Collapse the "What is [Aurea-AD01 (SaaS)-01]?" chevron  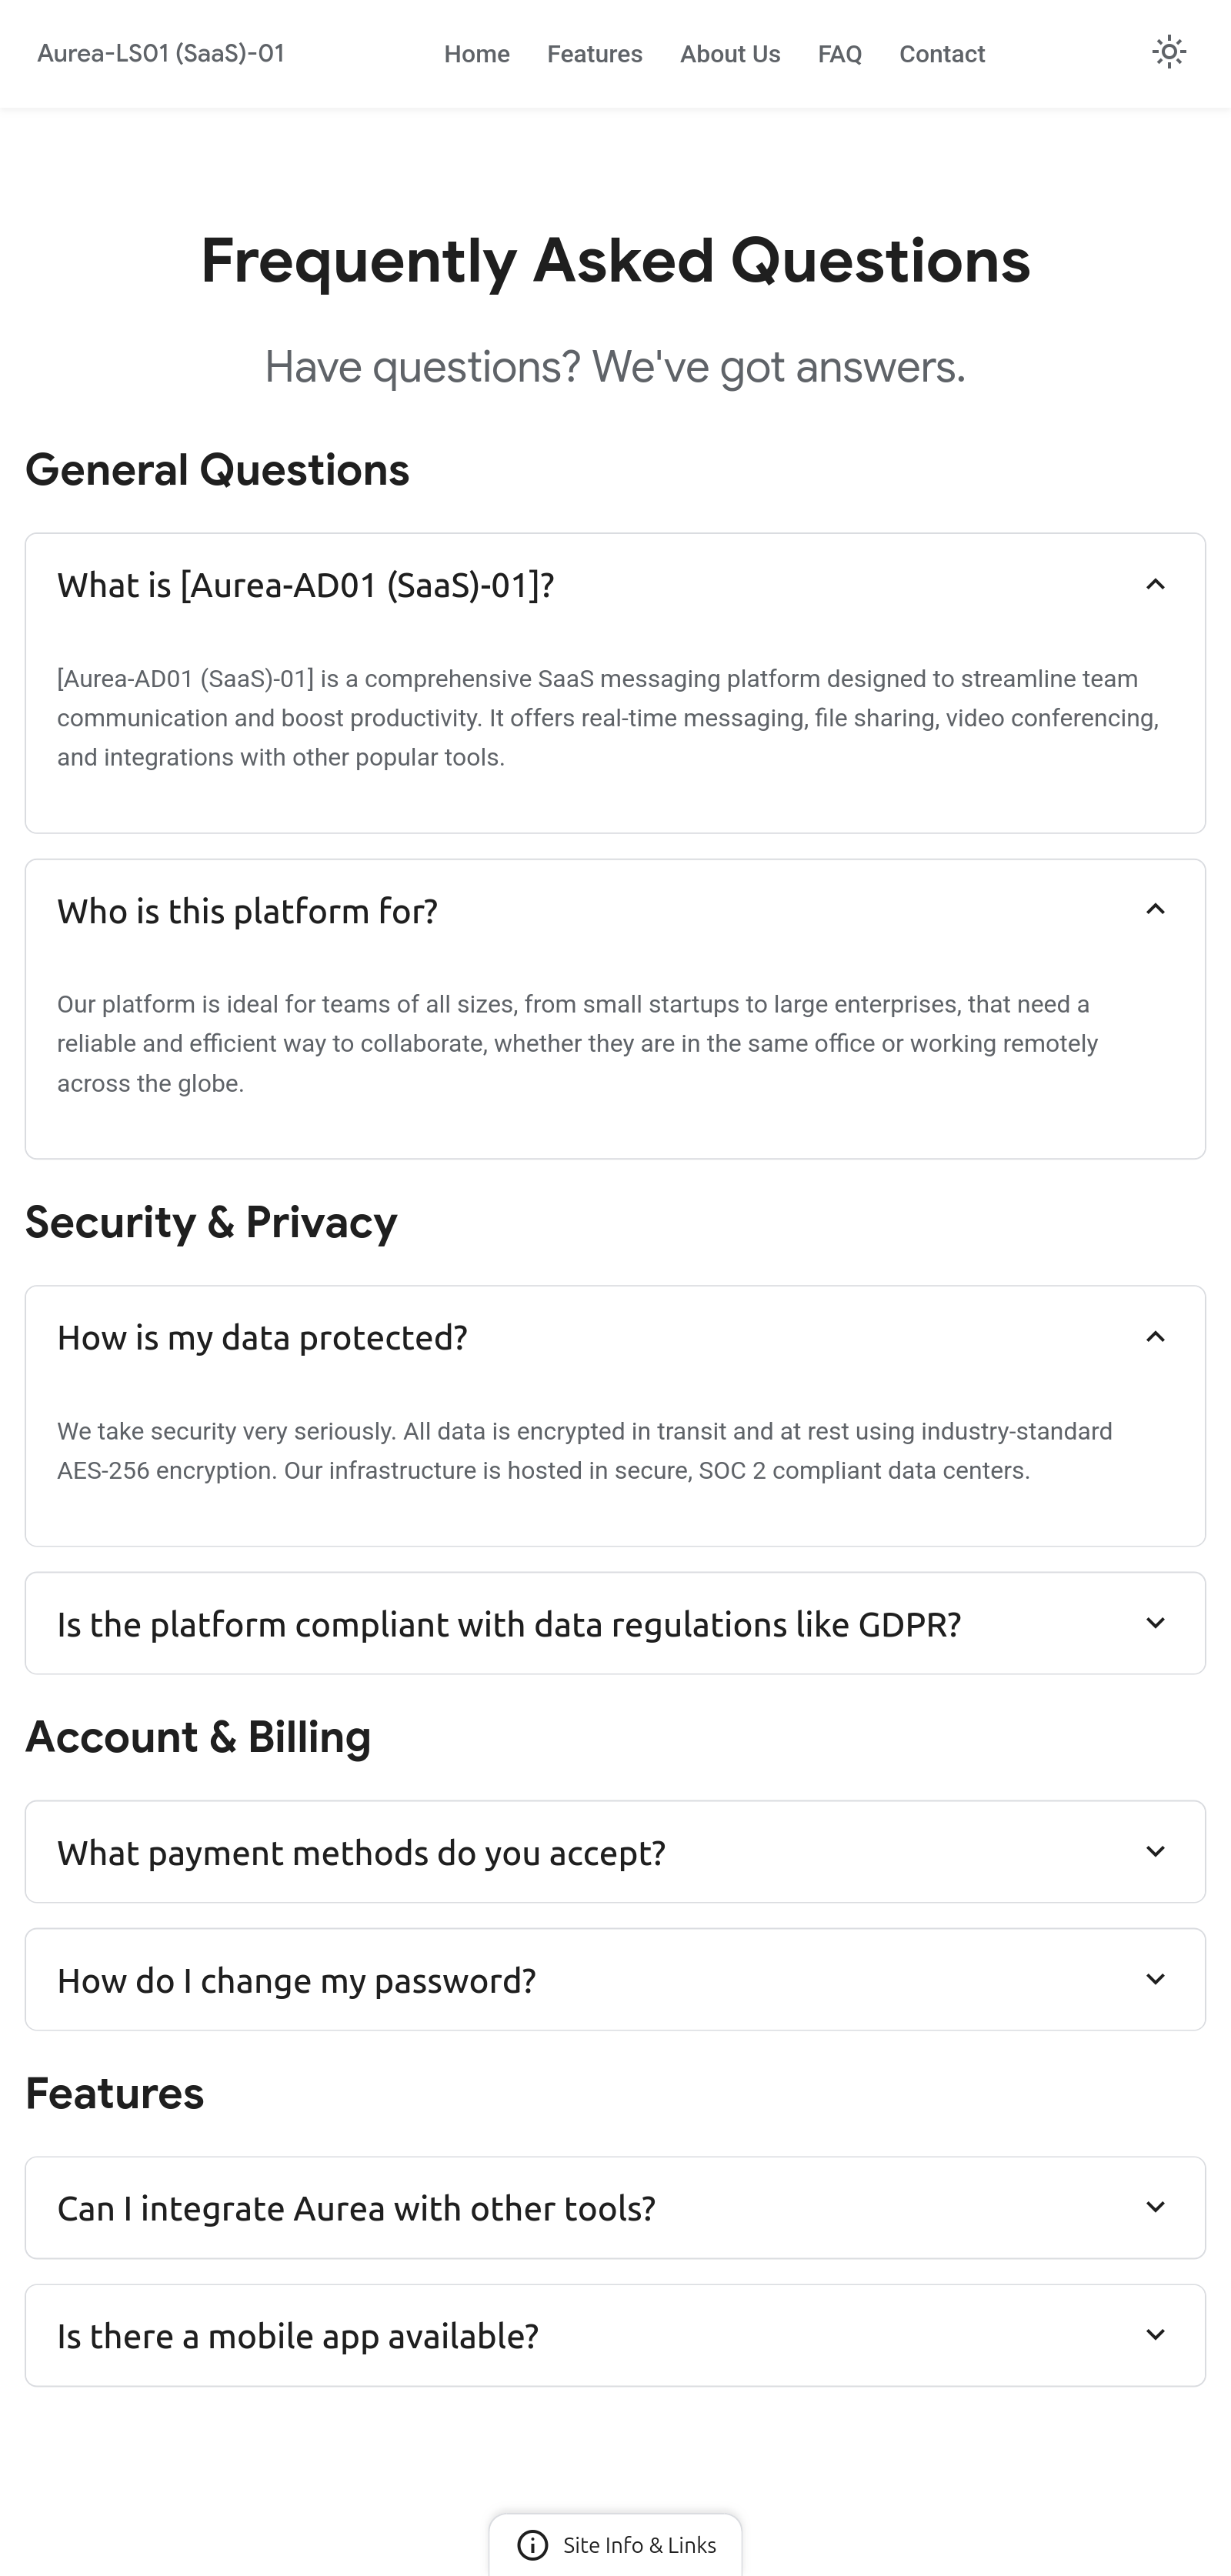1155,585
